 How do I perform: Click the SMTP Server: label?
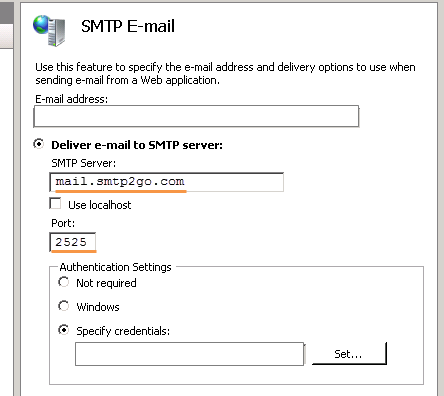click(84, 163)
